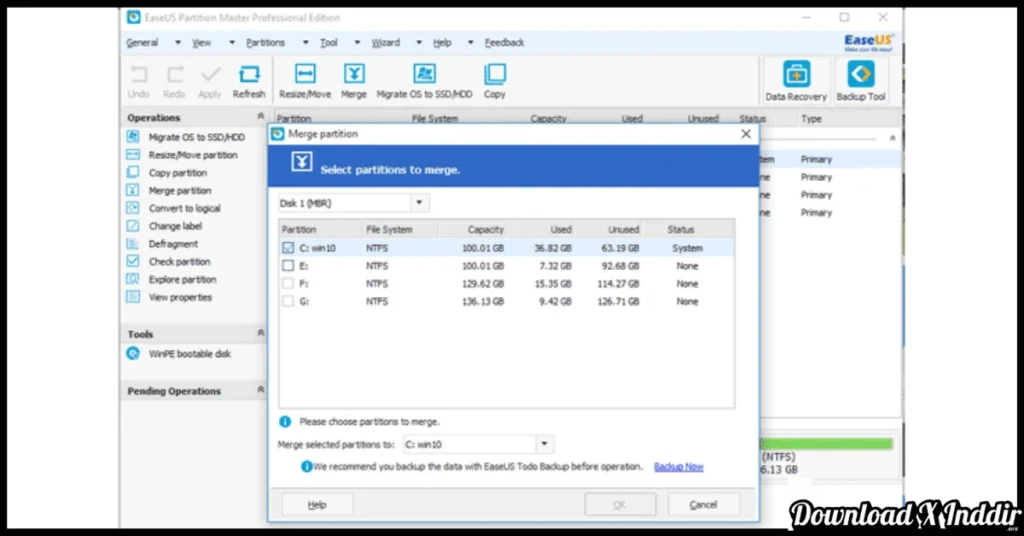The width and height of the screenshot is (1024, 536).
Task: Check the E: partition checkbox
Action: pyautogui.click(x=288, y=266)
